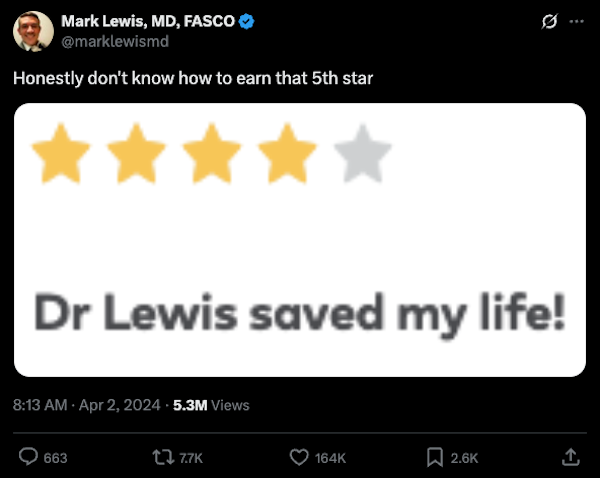The width and height of the screenshot is (600, 478).
Task: Click the 2.6K bookmarks count
Action: pos(465,458)
